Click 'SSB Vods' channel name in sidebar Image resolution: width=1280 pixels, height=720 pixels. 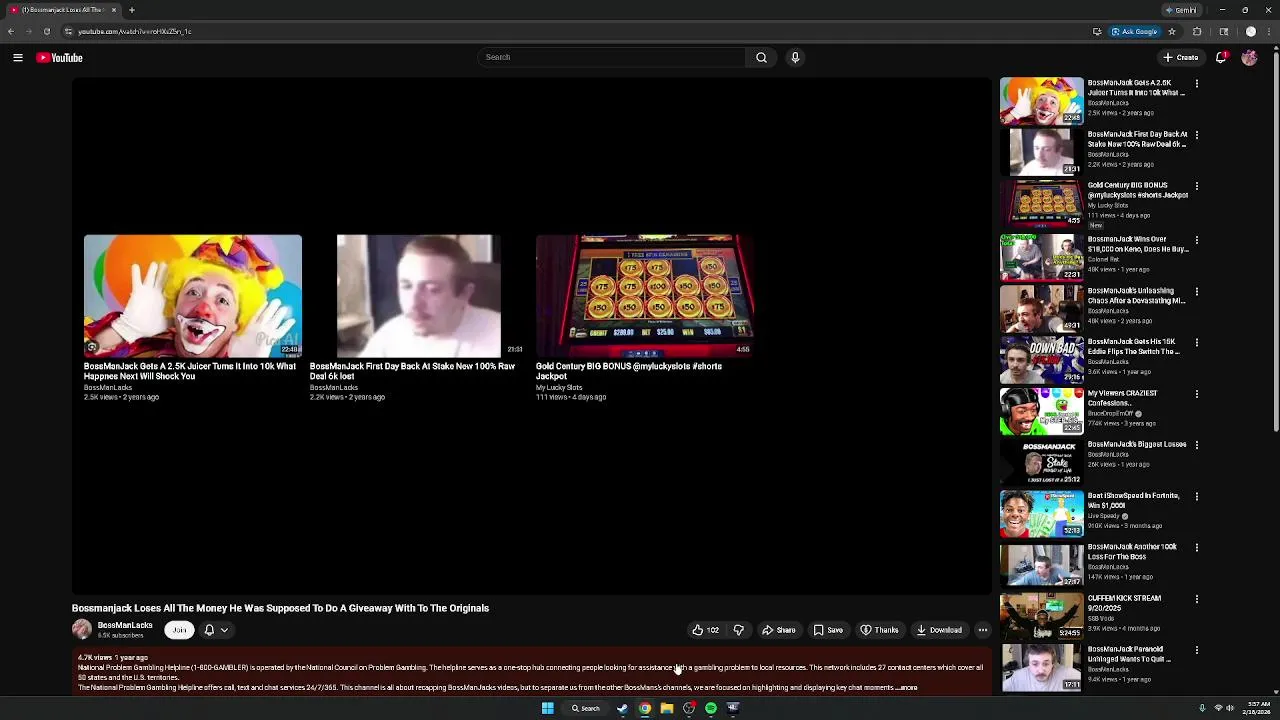pyautogui.click(x=1103, y=618)
